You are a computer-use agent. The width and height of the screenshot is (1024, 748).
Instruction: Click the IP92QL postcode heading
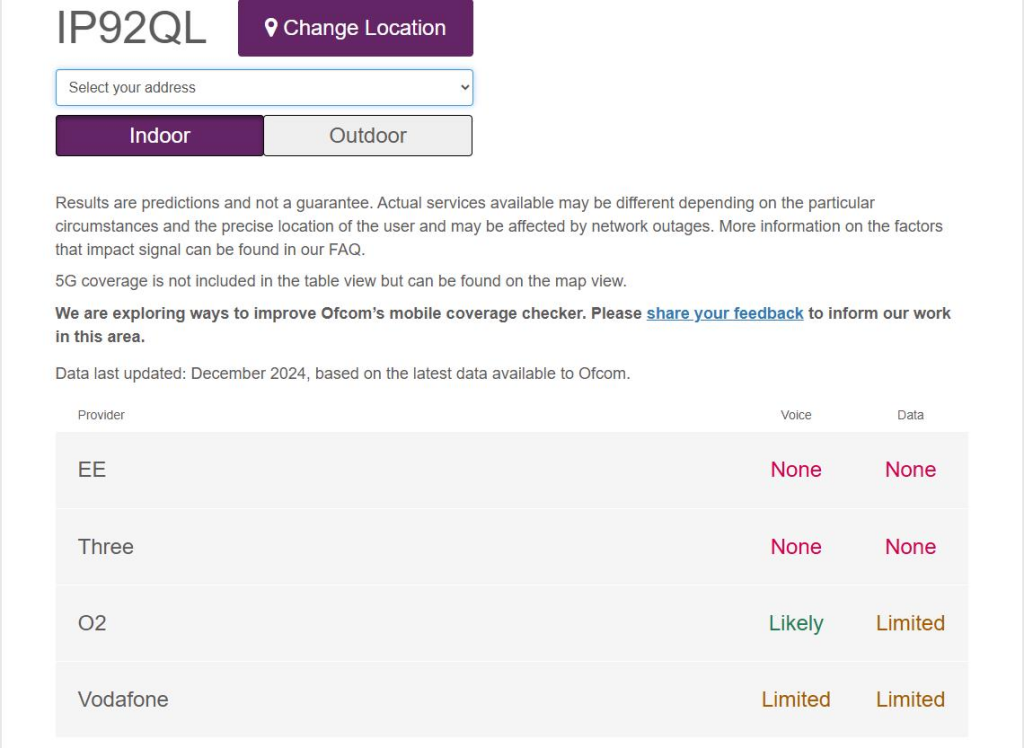tap(131, 28)
